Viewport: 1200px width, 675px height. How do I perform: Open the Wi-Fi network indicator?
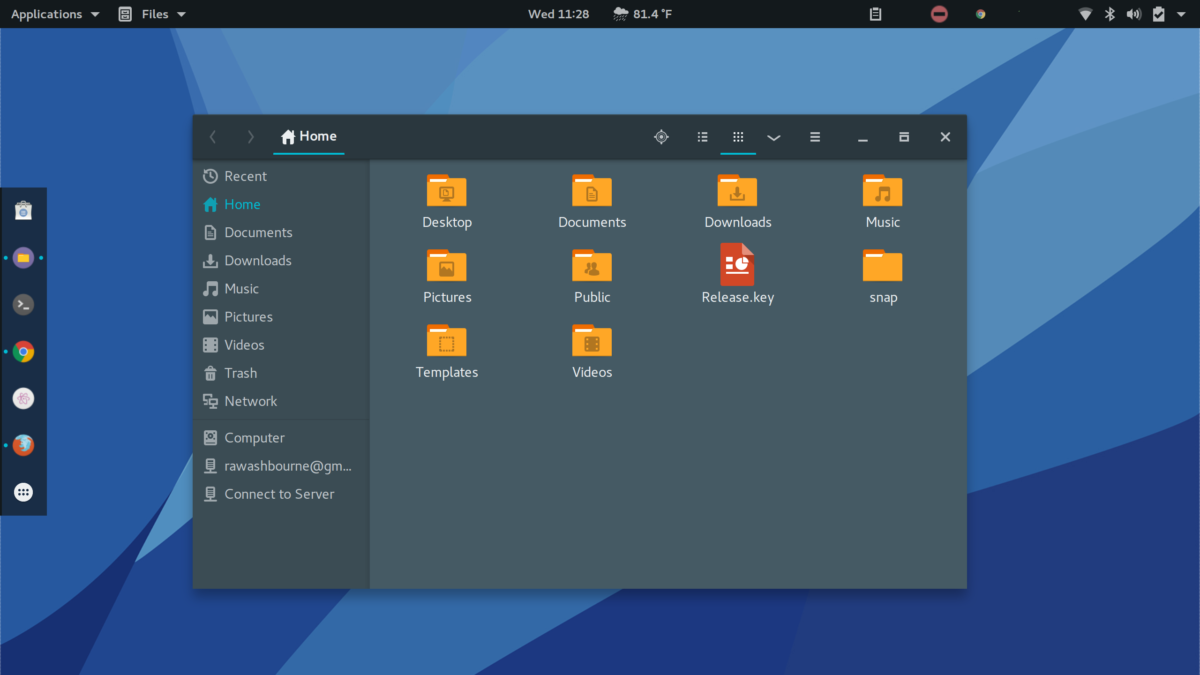[1085, 14]
